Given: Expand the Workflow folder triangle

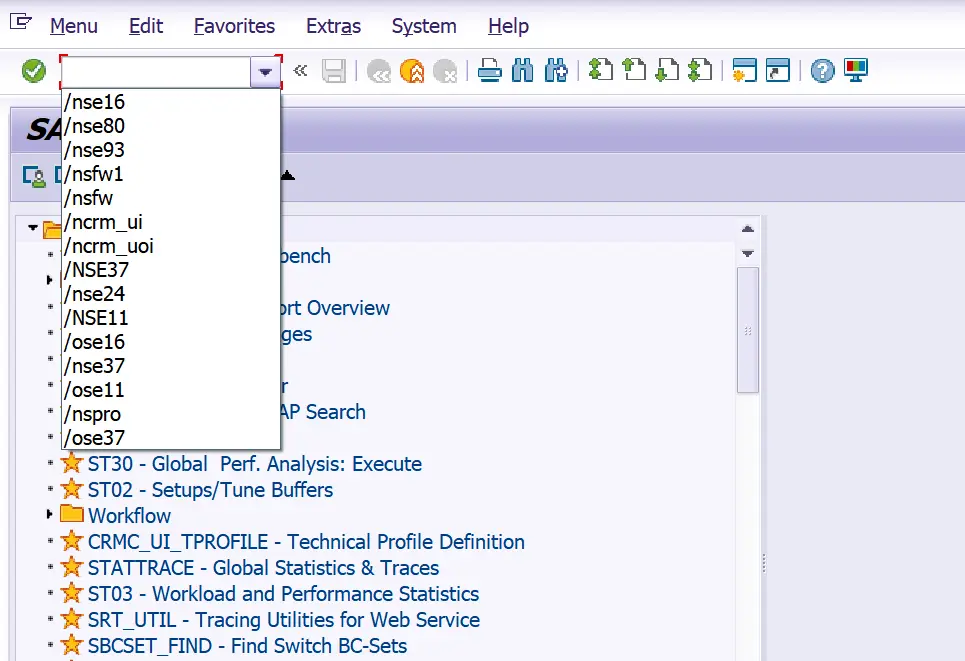Looking at the screenshot, I should coord(50,514).
